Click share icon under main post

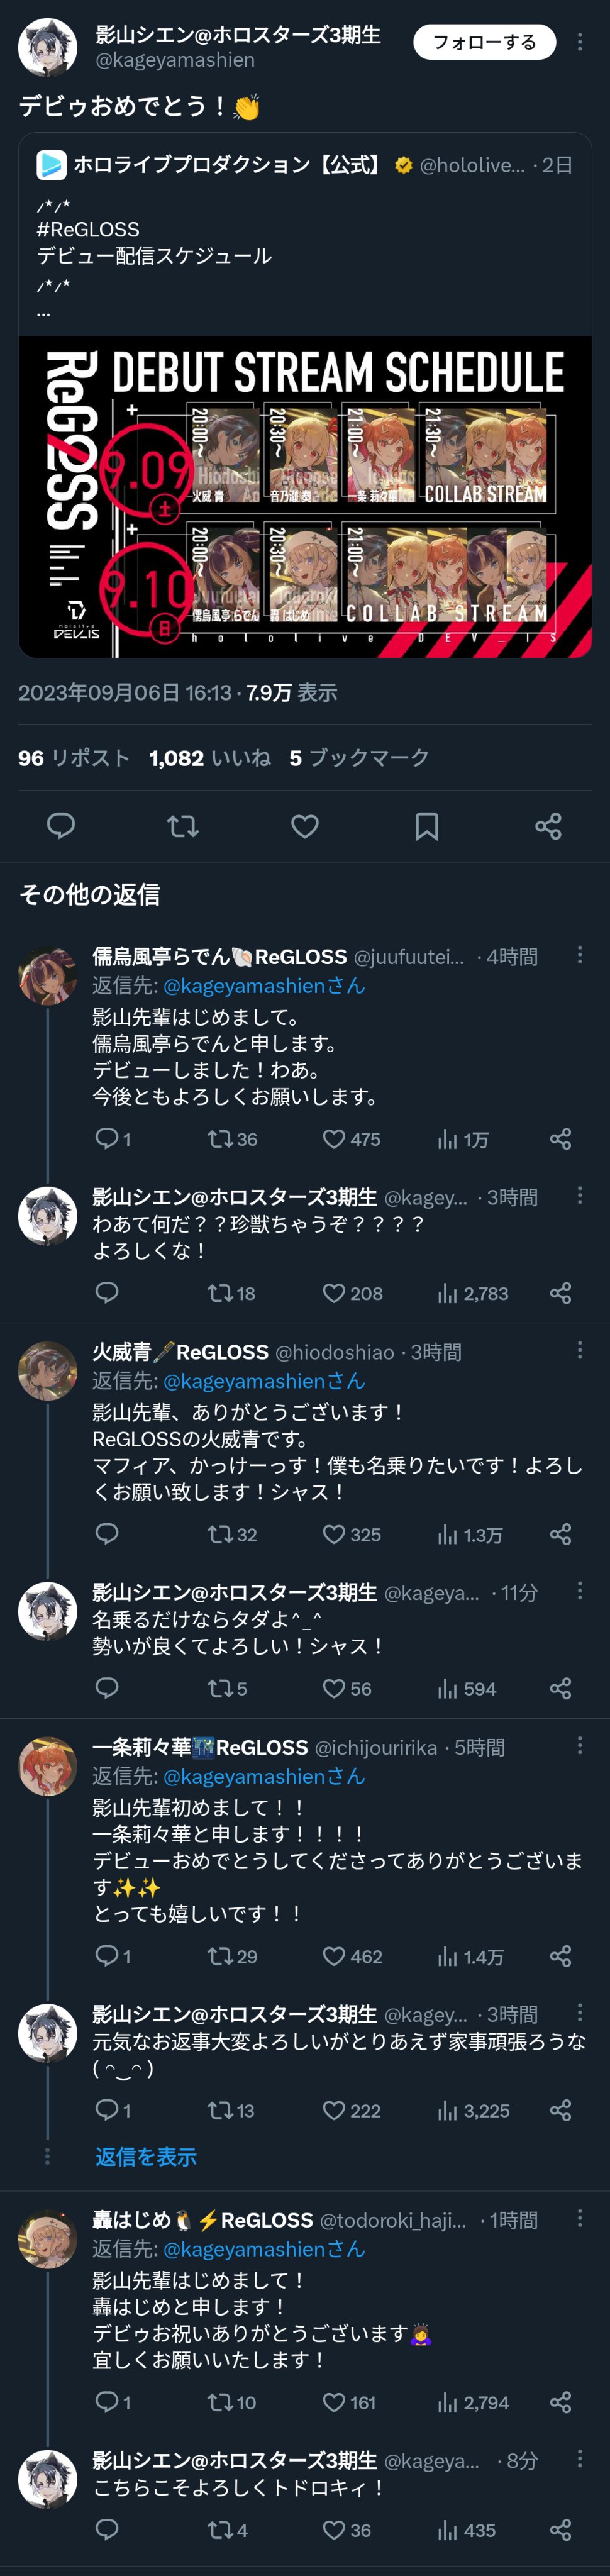[548, 826]
